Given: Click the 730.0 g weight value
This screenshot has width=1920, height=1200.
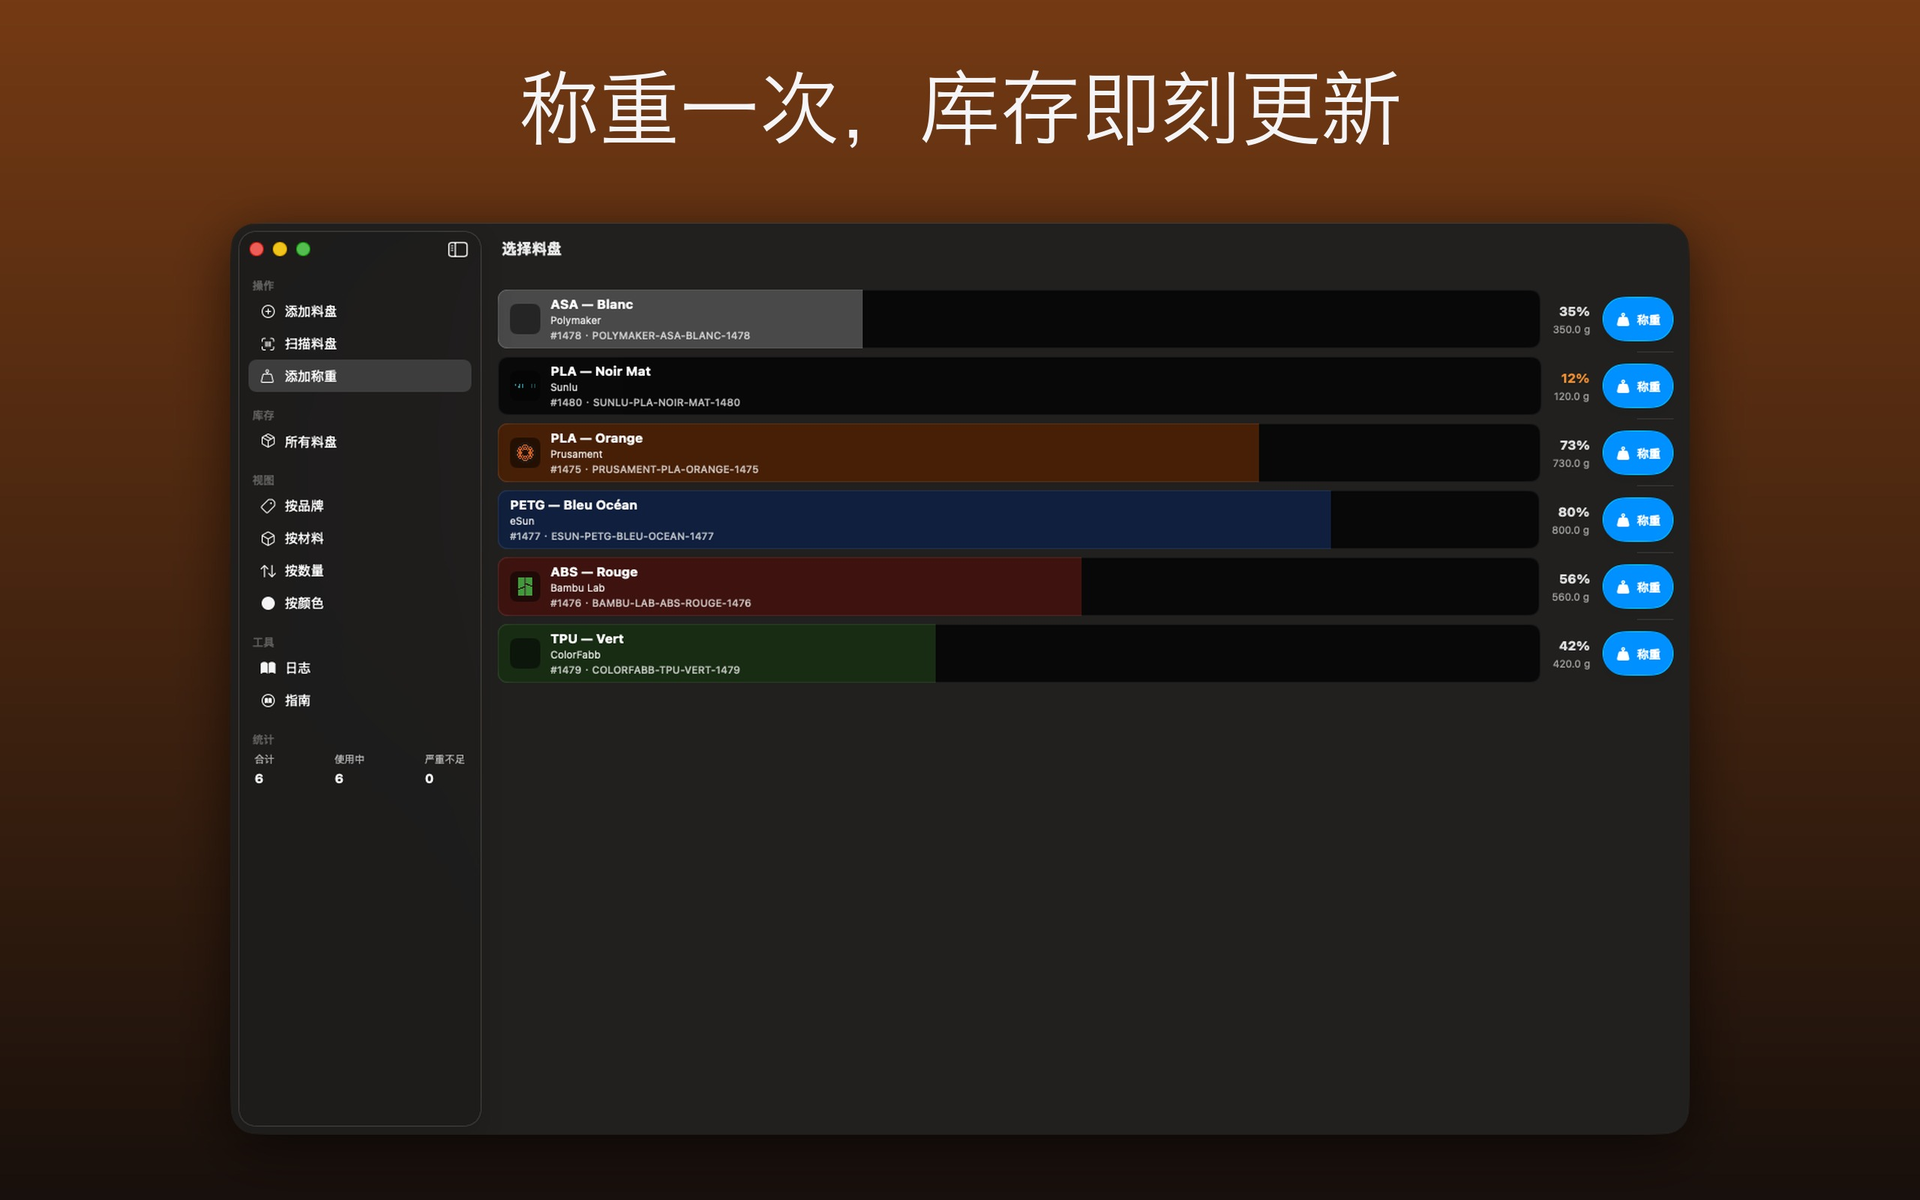Looking at the screenshot, I should 1571,464.
